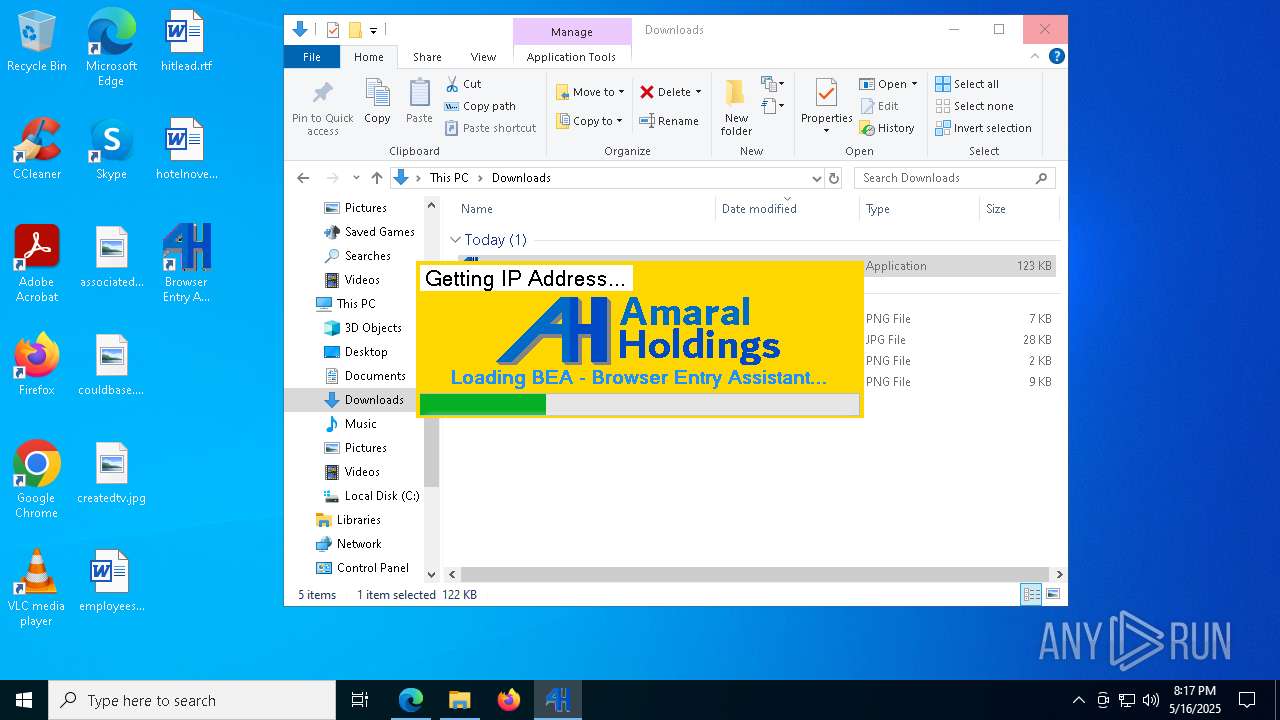Screen dimensions: 1280x720
Task: Sort by Type column header
Action: click(919, 209)
